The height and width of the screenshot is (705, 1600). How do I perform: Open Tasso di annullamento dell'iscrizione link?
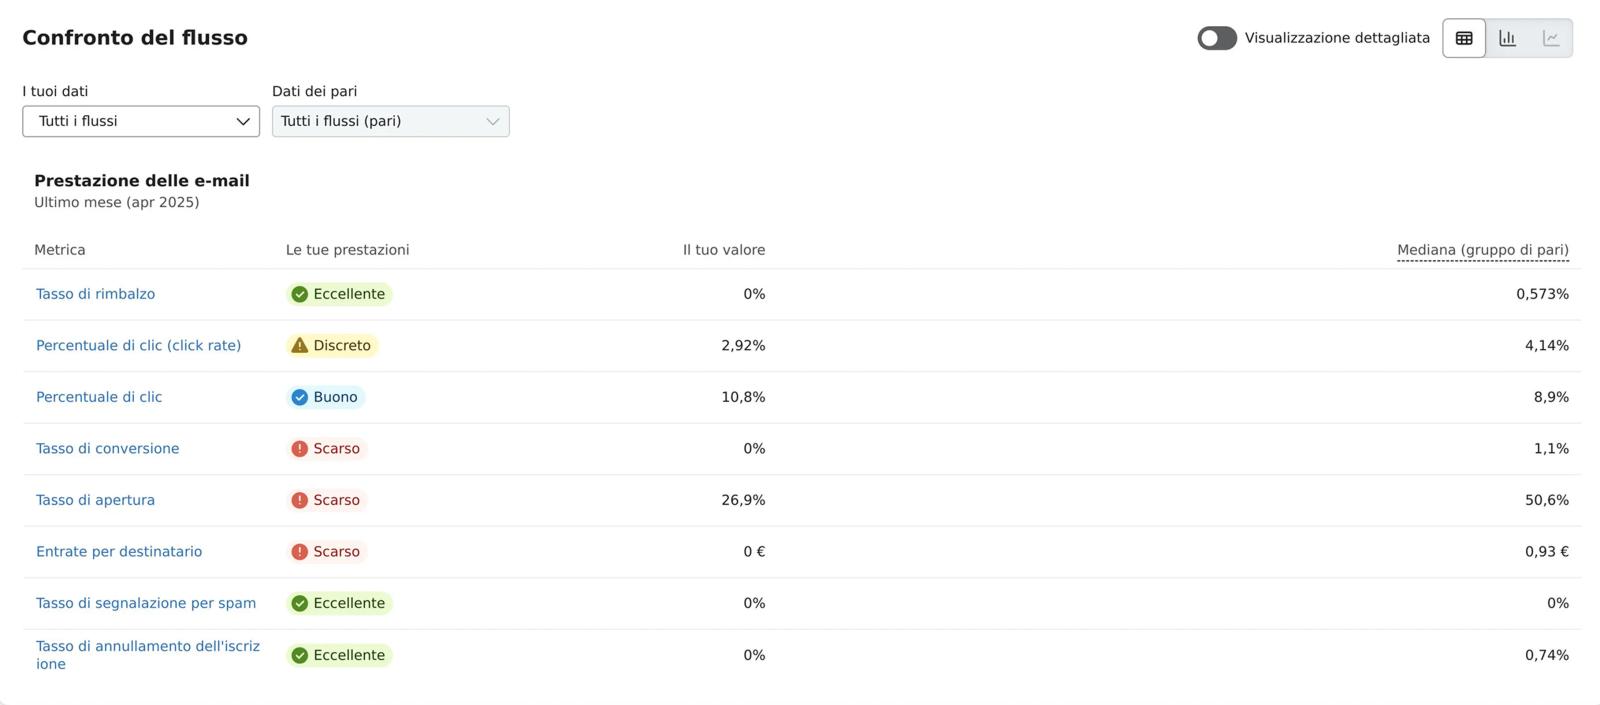148,655
